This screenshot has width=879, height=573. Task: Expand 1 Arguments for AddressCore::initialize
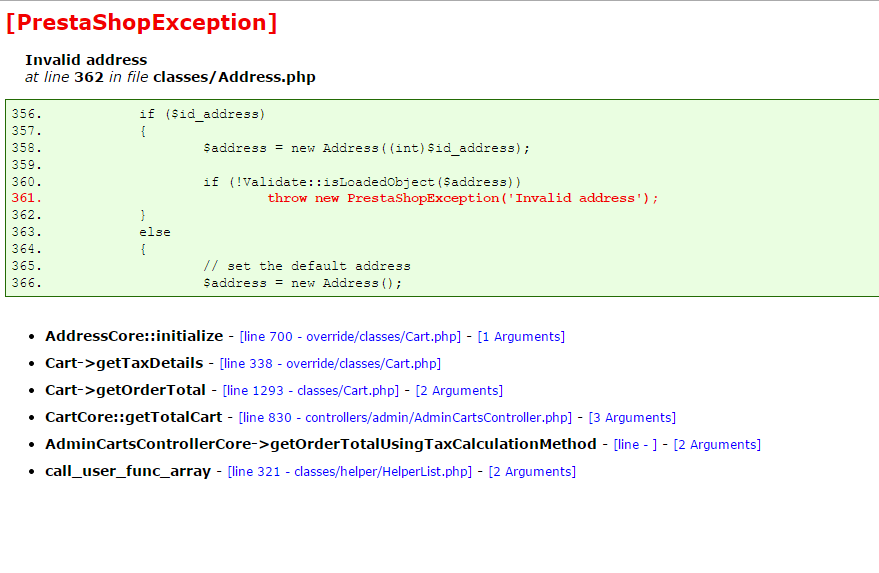coord(521,336)
